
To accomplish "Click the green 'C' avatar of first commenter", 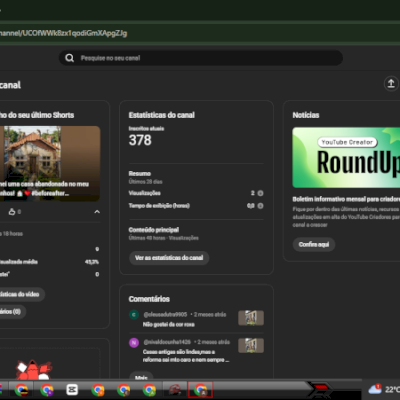I will [134, 314].
